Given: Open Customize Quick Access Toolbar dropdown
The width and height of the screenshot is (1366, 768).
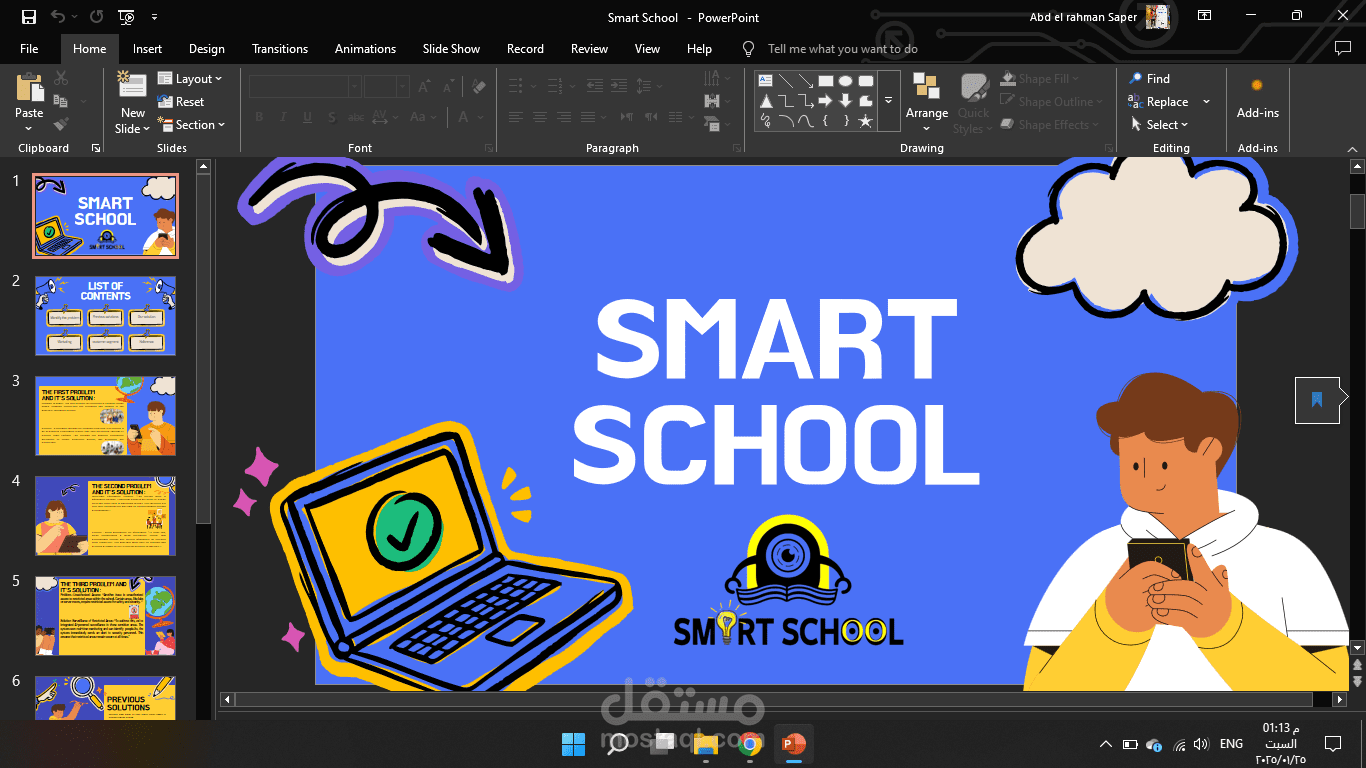Looking at the screenshot, I should point(154,17).
